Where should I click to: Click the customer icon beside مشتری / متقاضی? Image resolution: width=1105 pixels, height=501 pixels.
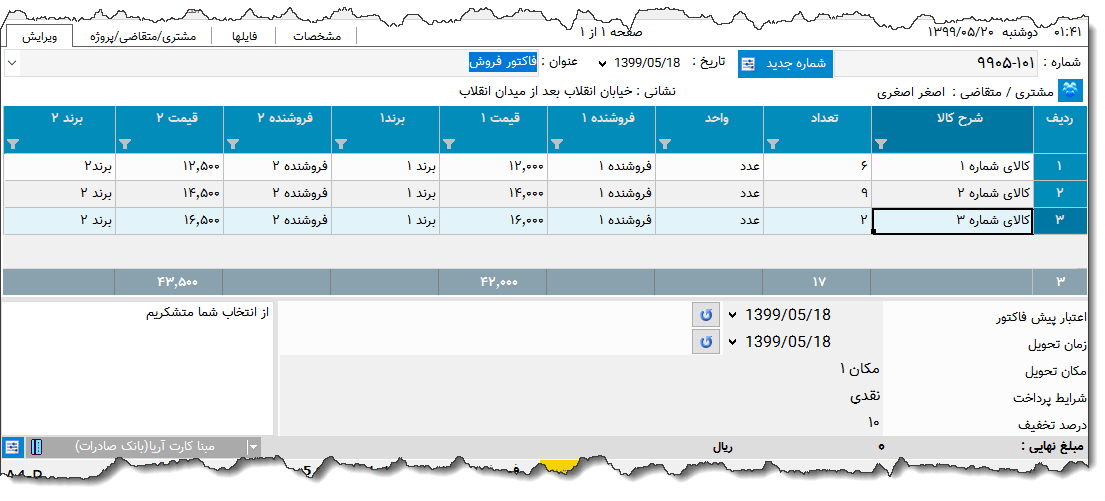[1070, 90]
